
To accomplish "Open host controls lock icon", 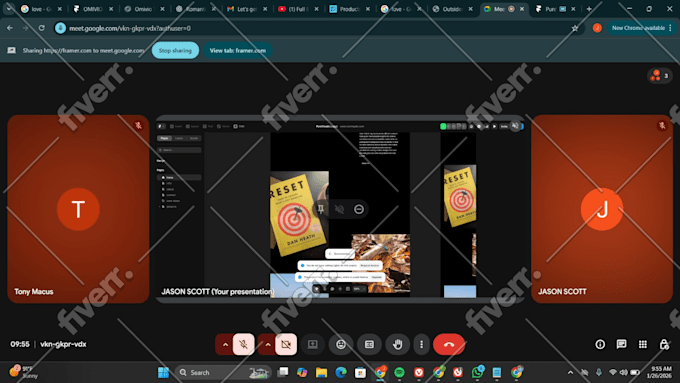I will click(664, 344).
